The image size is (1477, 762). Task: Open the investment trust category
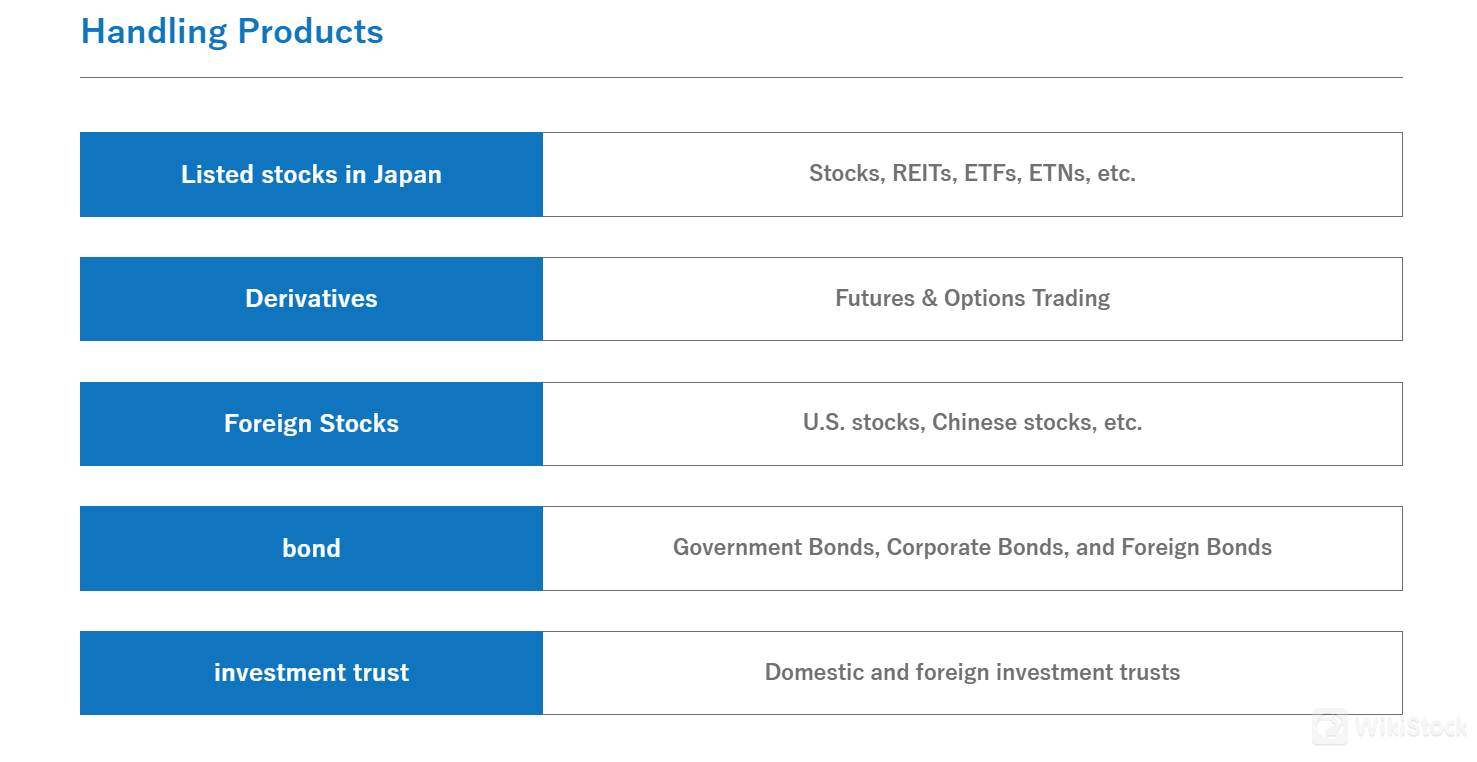coord(311,673)
